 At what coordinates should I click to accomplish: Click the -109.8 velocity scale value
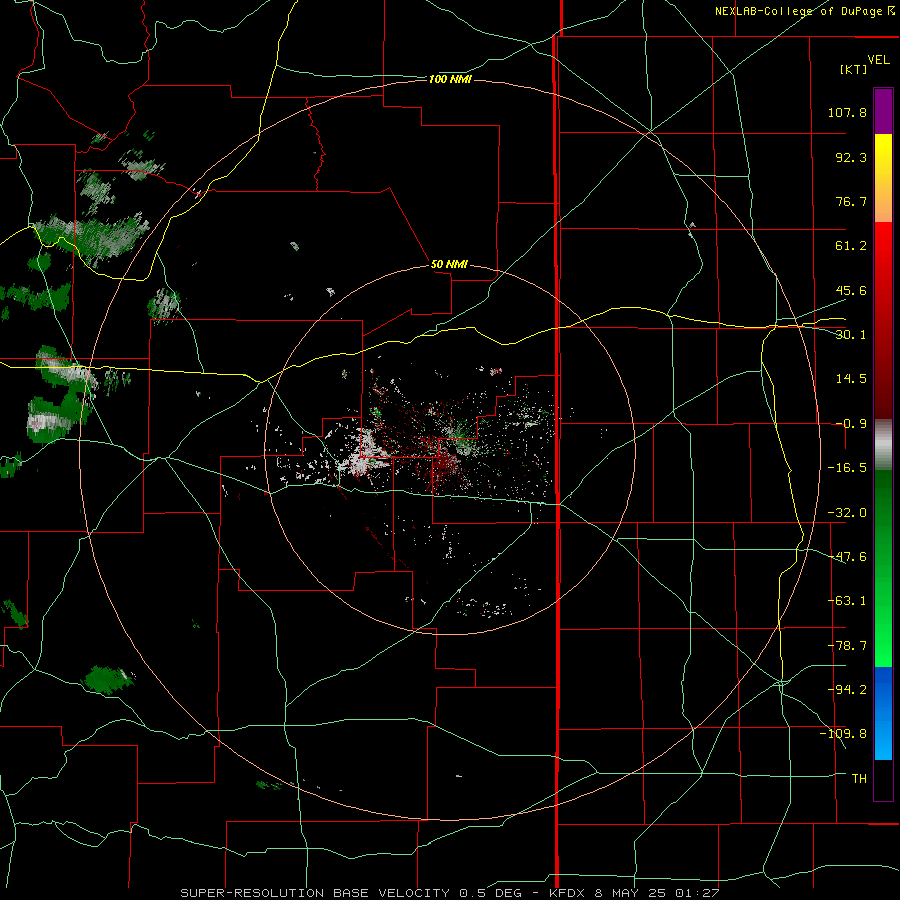pos(844,734)
